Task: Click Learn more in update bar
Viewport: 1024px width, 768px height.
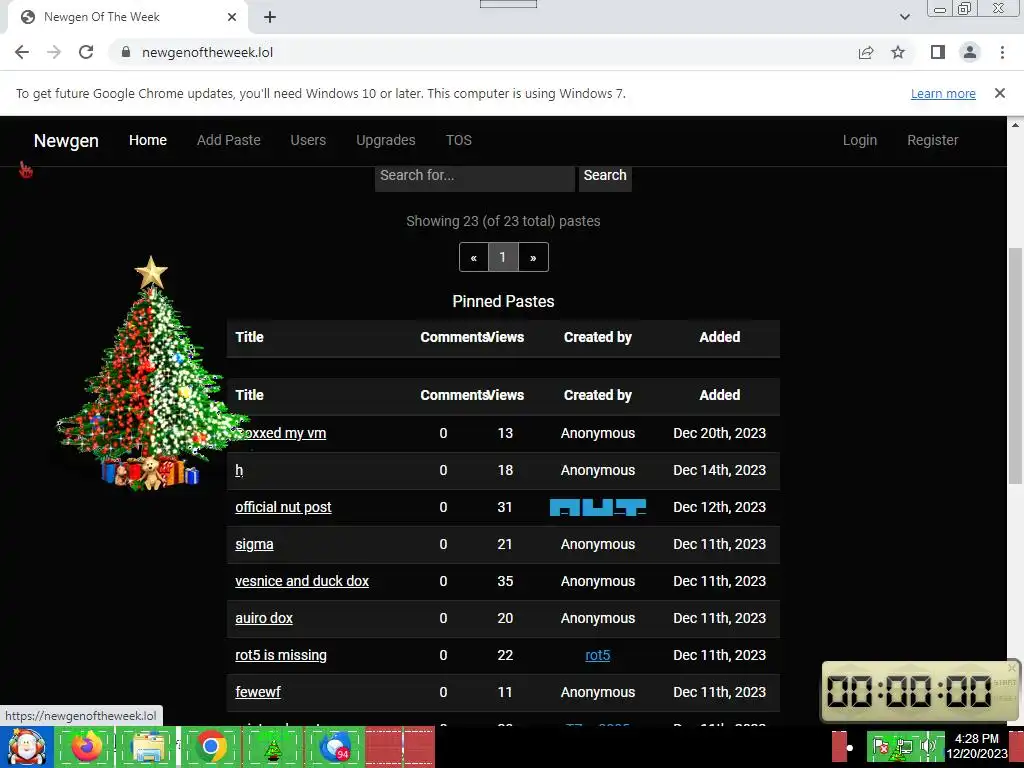Action: pos(943,93)
